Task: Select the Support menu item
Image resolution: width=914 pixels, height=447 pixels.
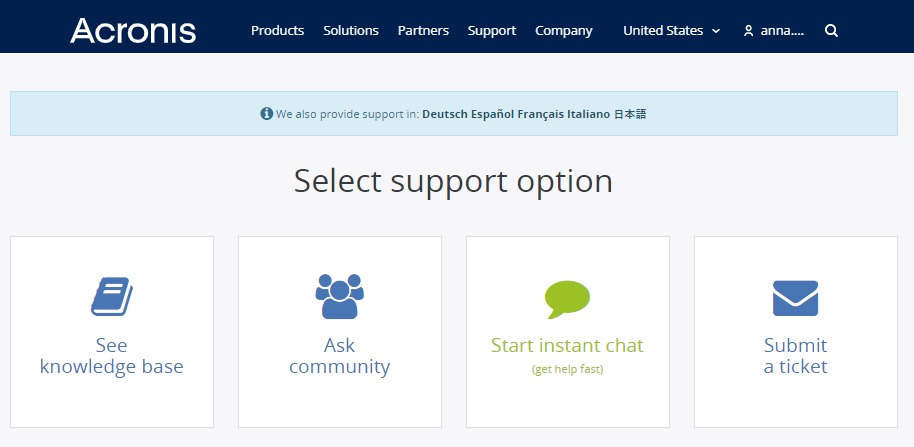Action: 492,31
